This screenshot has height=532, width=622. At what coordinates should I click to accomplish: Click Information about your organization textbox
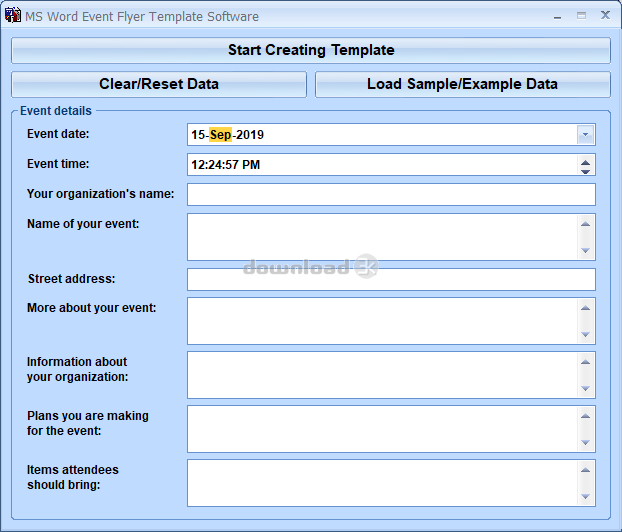tap(380, 375)
